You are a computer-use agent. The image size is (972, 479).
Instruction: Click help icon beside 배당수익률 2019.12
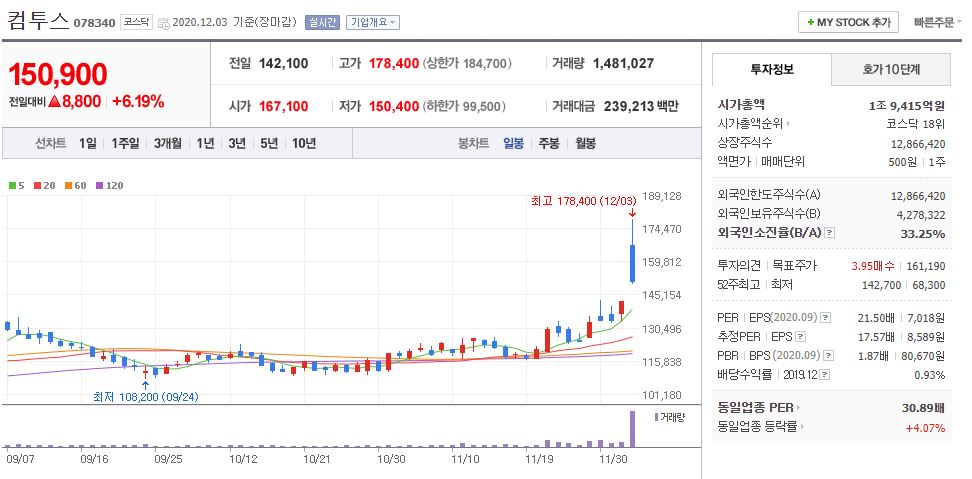pyautogui.click(x=826, y=375)
